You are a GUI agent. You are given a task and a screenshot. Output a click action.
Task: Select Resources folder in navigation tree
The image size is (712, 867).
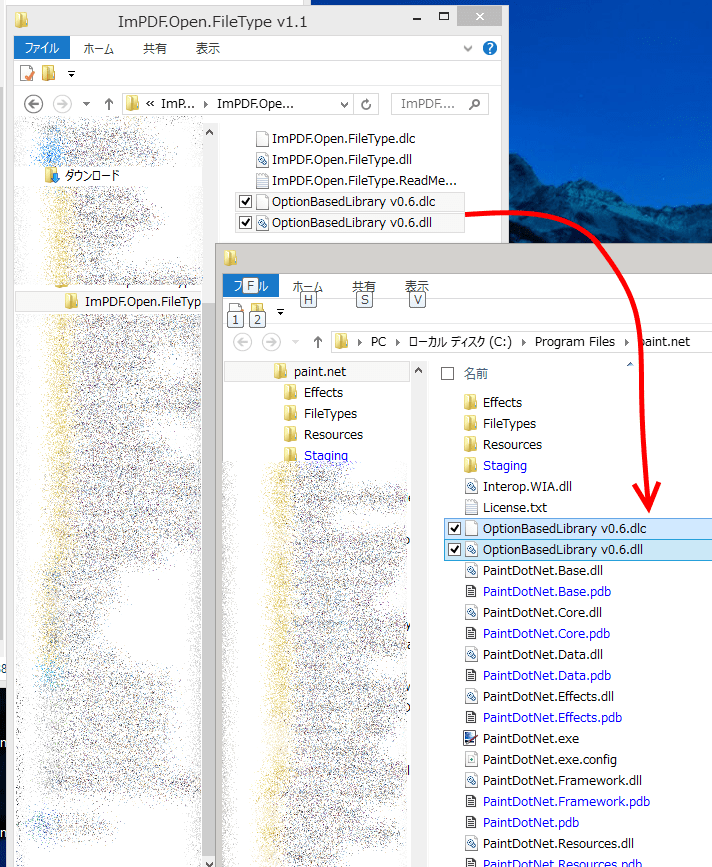pos(333,435)
